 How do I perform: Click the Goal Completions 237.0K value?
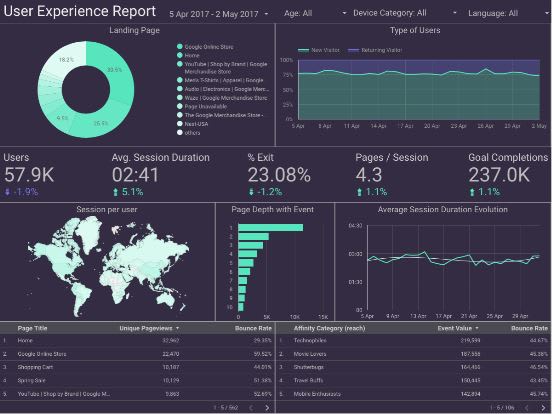pos(499,175)
